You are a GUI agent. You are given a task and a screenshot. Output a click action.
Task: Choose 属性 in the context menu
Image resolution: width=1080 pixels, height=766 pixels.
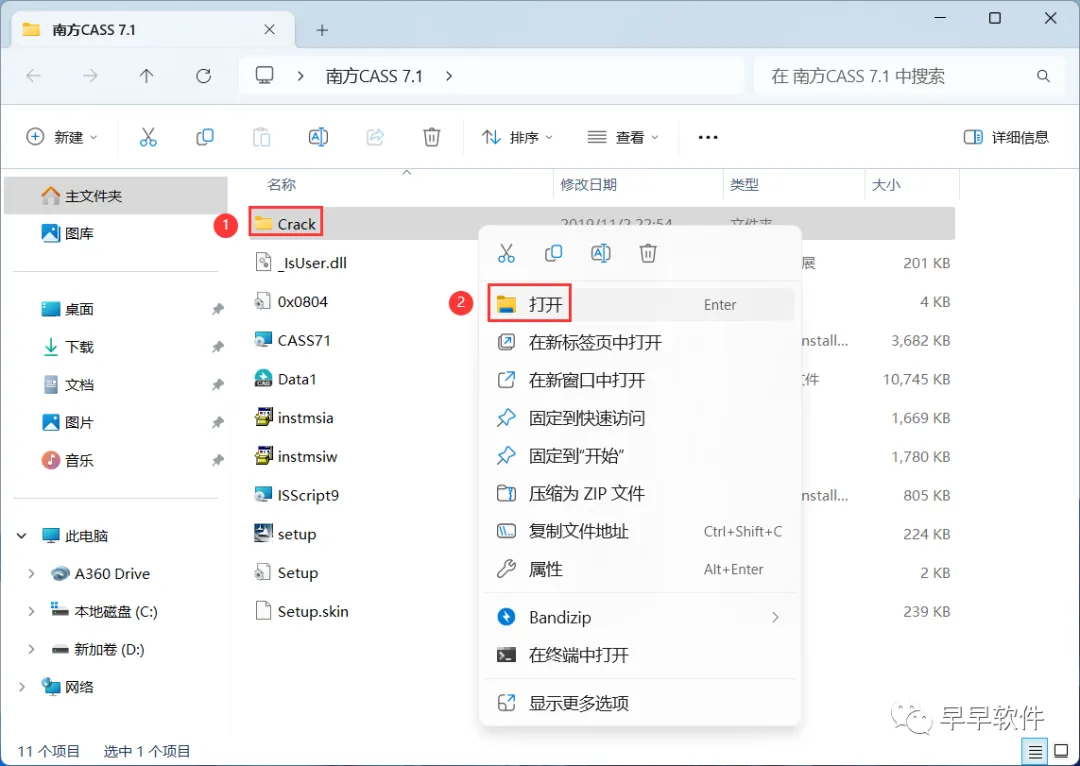click(640, 569)
